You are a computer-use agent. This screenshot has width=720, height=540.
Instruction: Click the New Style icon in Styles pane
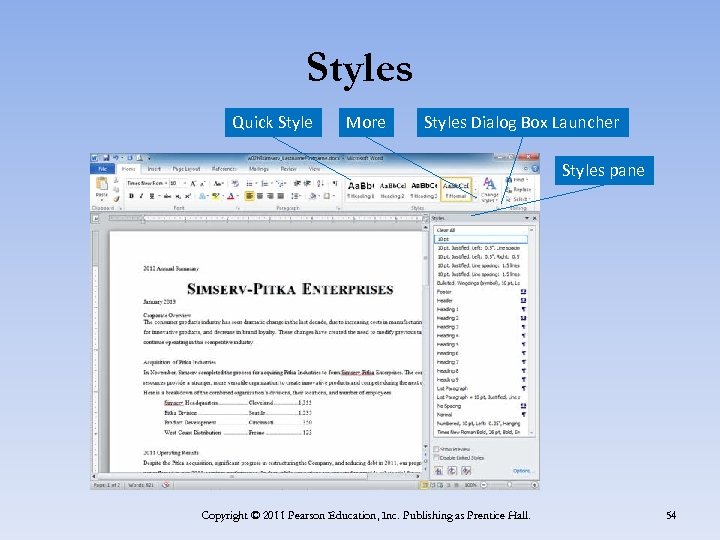pyautogui.click(x=439, y=471)
